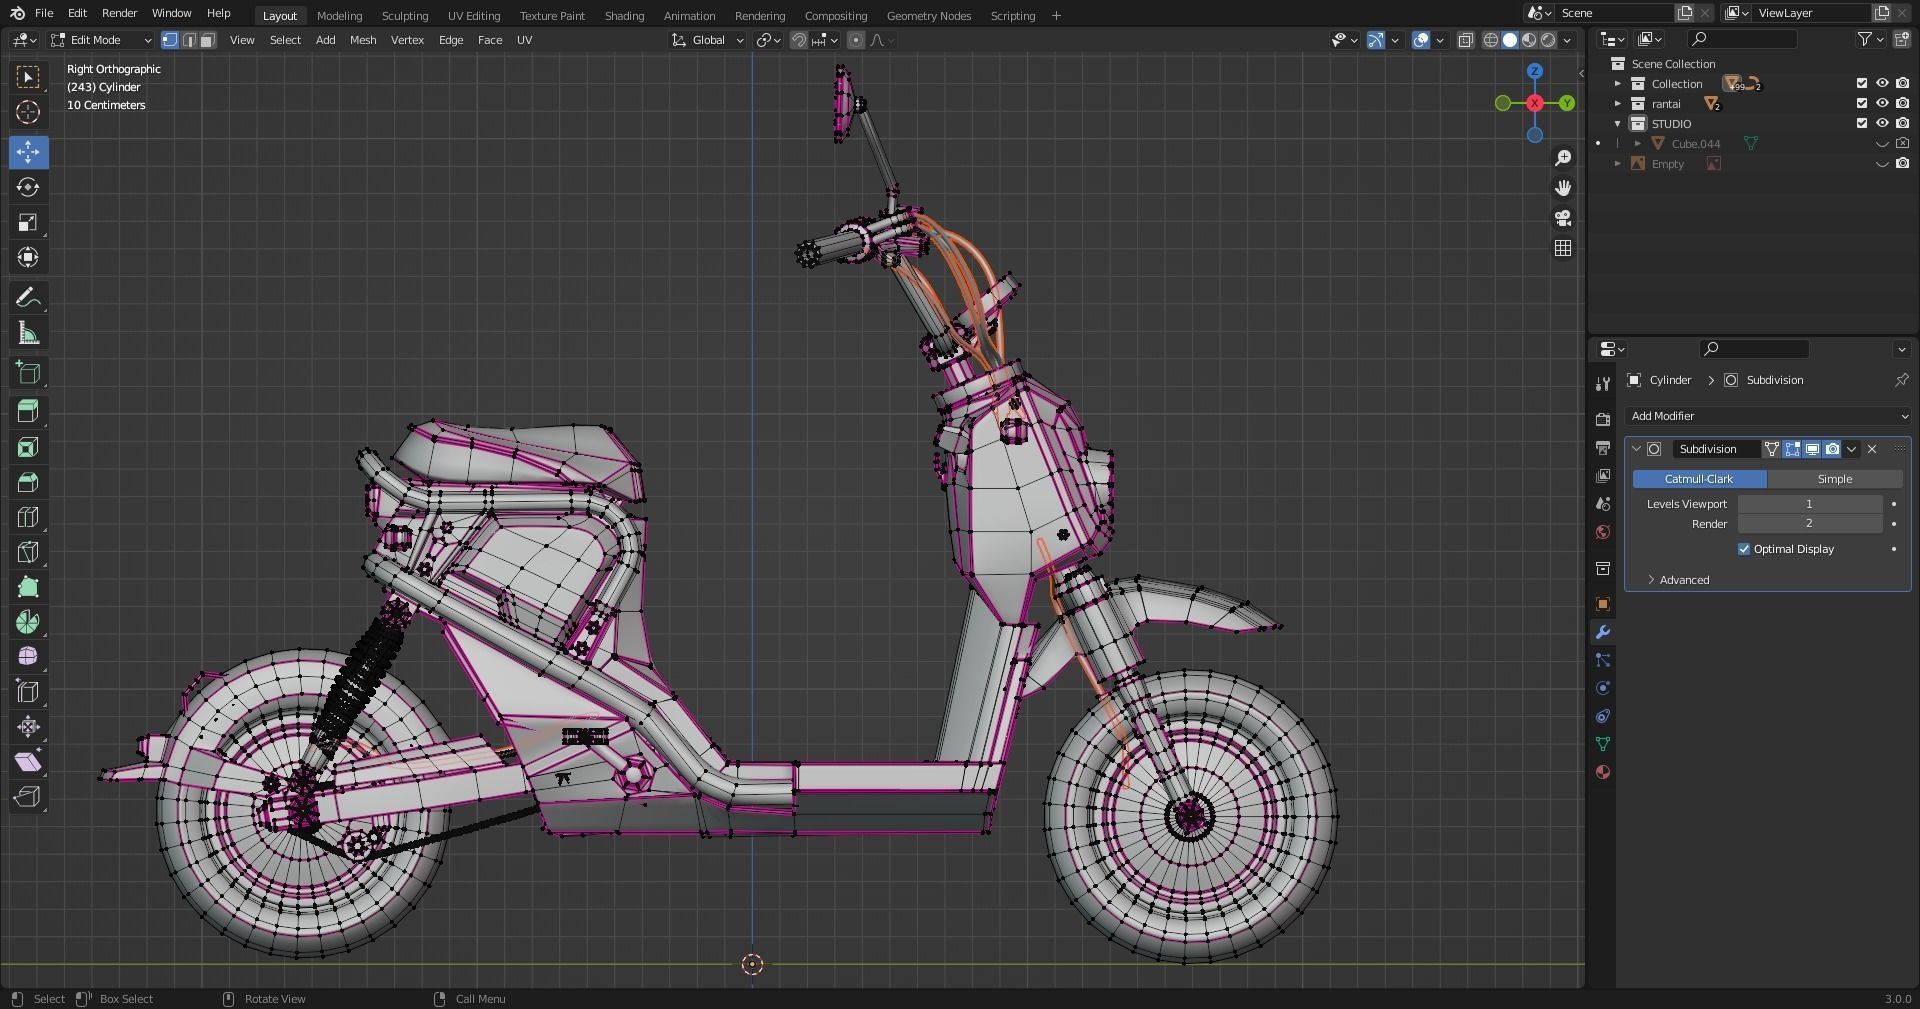Select the Extrude Region tool
Screen dimensions: 1920x1009
[x=28, y=411]
